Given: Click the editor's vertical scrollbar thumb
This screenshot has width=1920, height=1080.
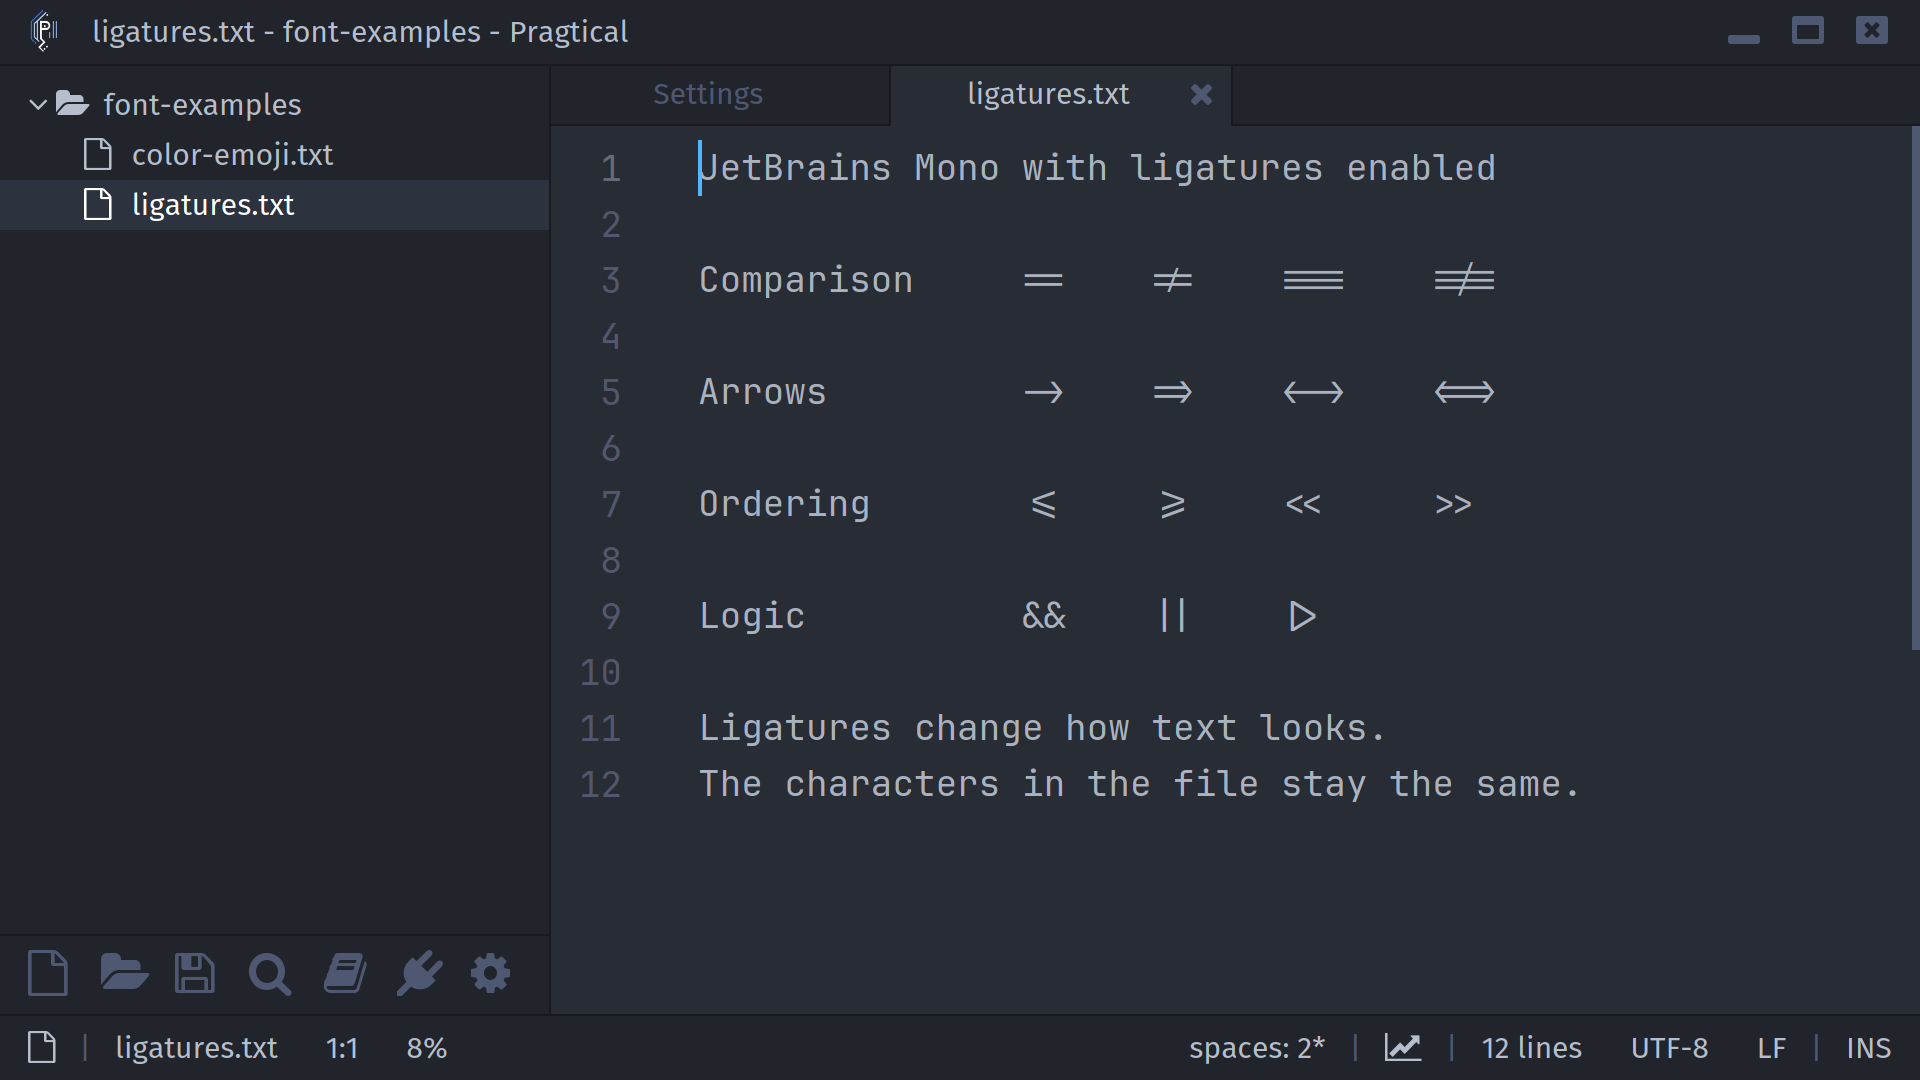Looking at the screenshot, I should pyautogui.click(x=1915, y=388).
